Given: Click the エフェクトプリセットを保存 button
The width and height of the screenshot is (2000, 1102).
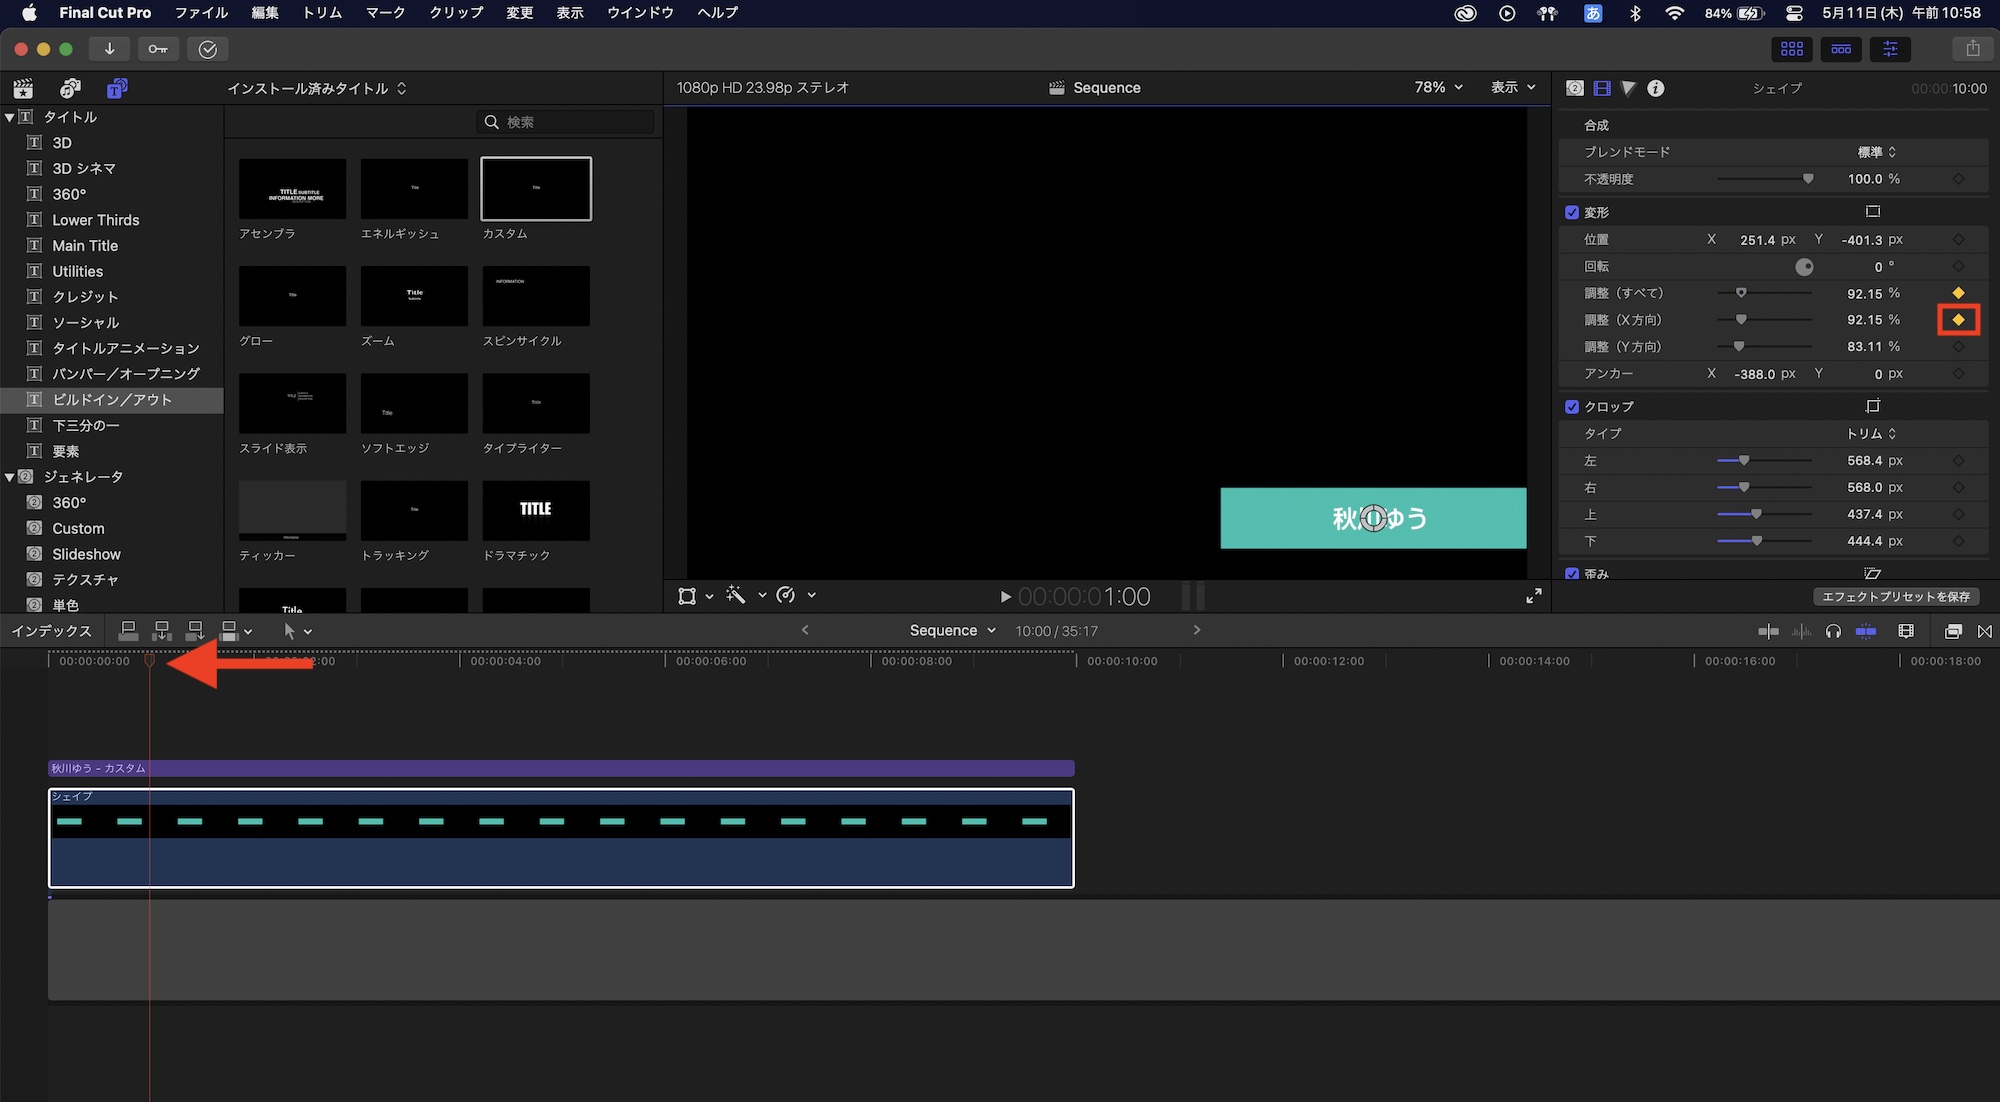Looking at the screenshot, I should point(1895,596).
